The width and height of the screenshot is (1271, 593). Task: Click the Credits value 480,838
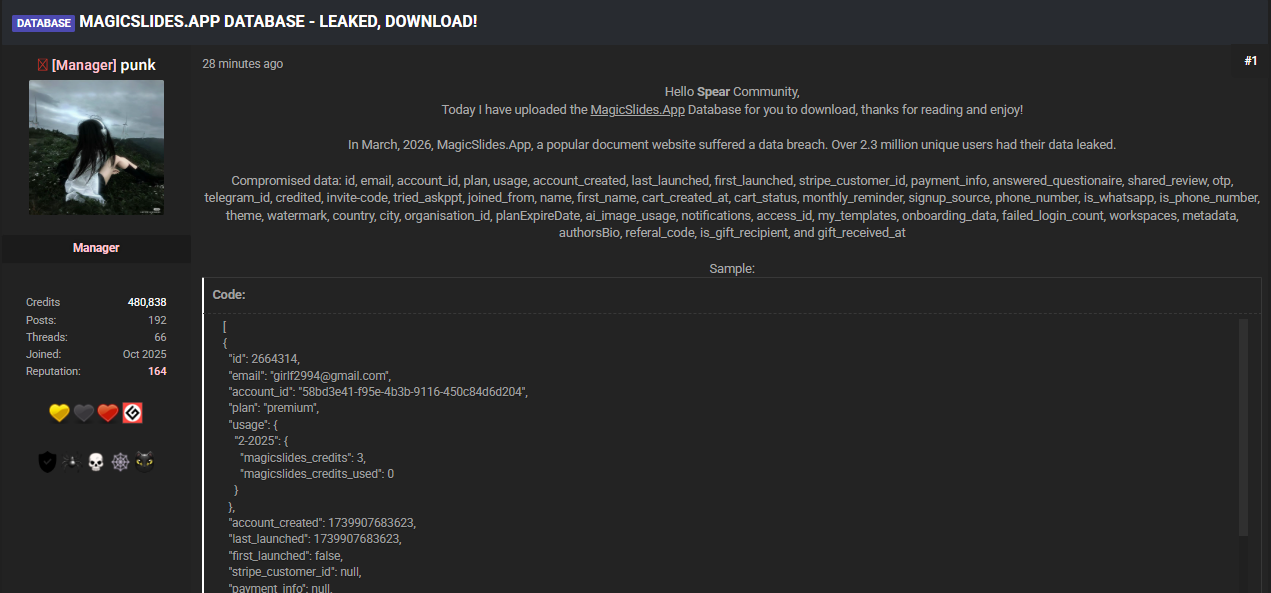pos(147,302)
